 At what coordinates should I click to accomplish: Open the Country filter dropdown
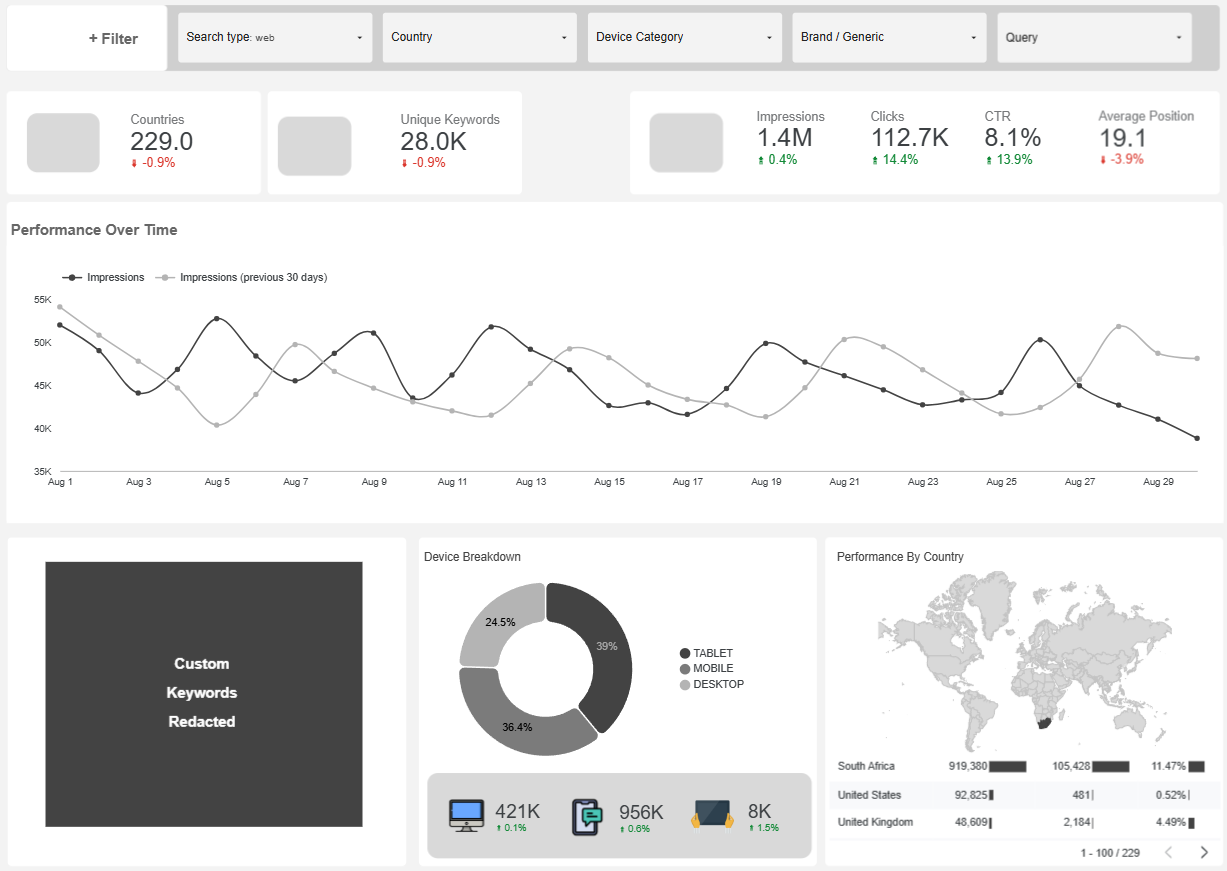[479, 37]
